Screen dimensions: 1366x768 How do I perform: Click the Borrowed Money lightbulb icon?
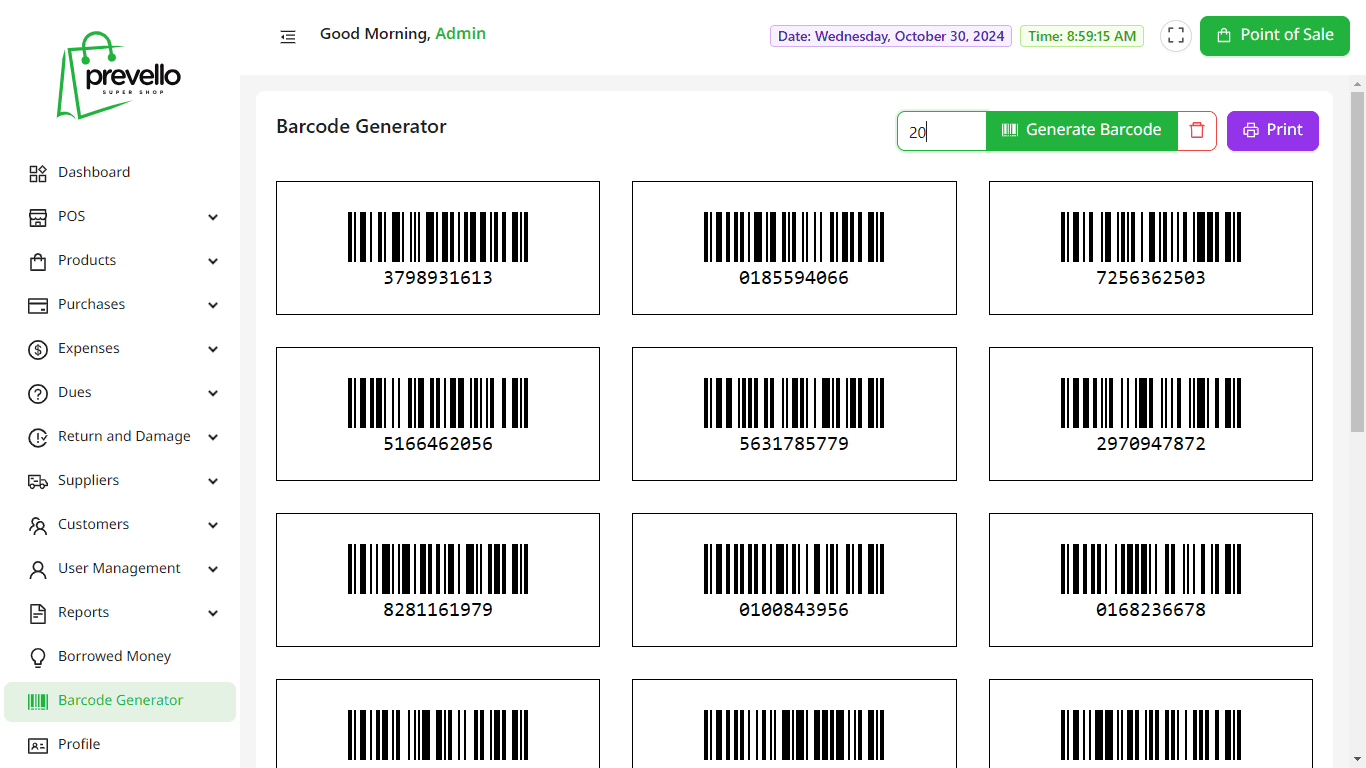[38, 657]
